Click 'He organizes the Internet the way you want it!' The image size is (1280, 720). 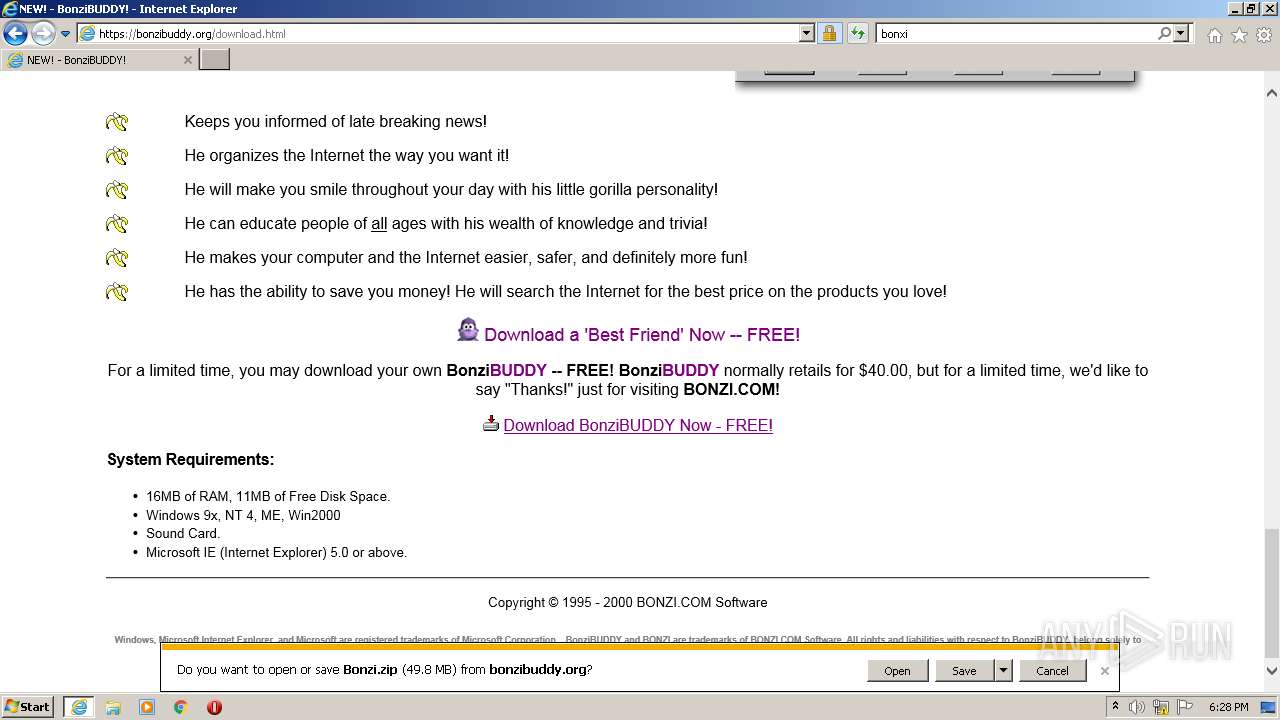347,156
